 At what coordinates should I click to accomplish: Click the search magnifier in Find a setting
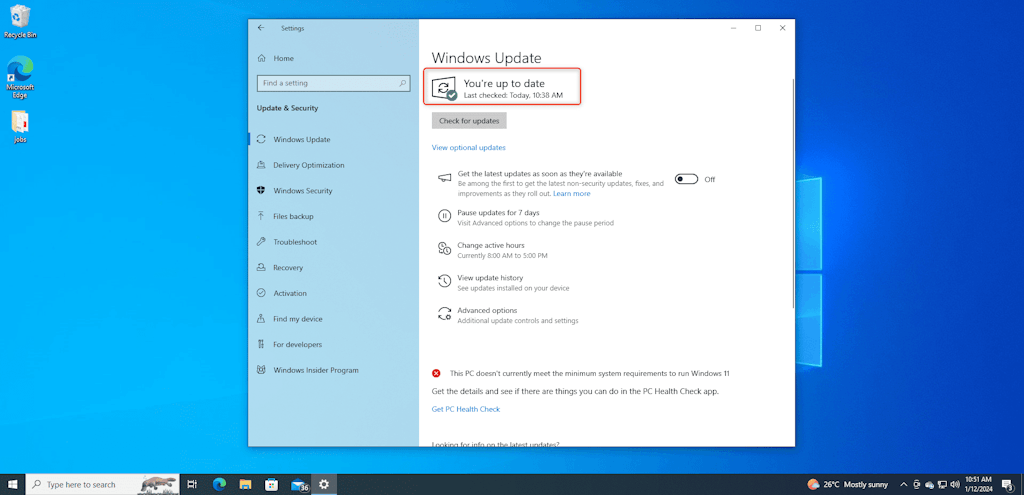coord(402,84)
